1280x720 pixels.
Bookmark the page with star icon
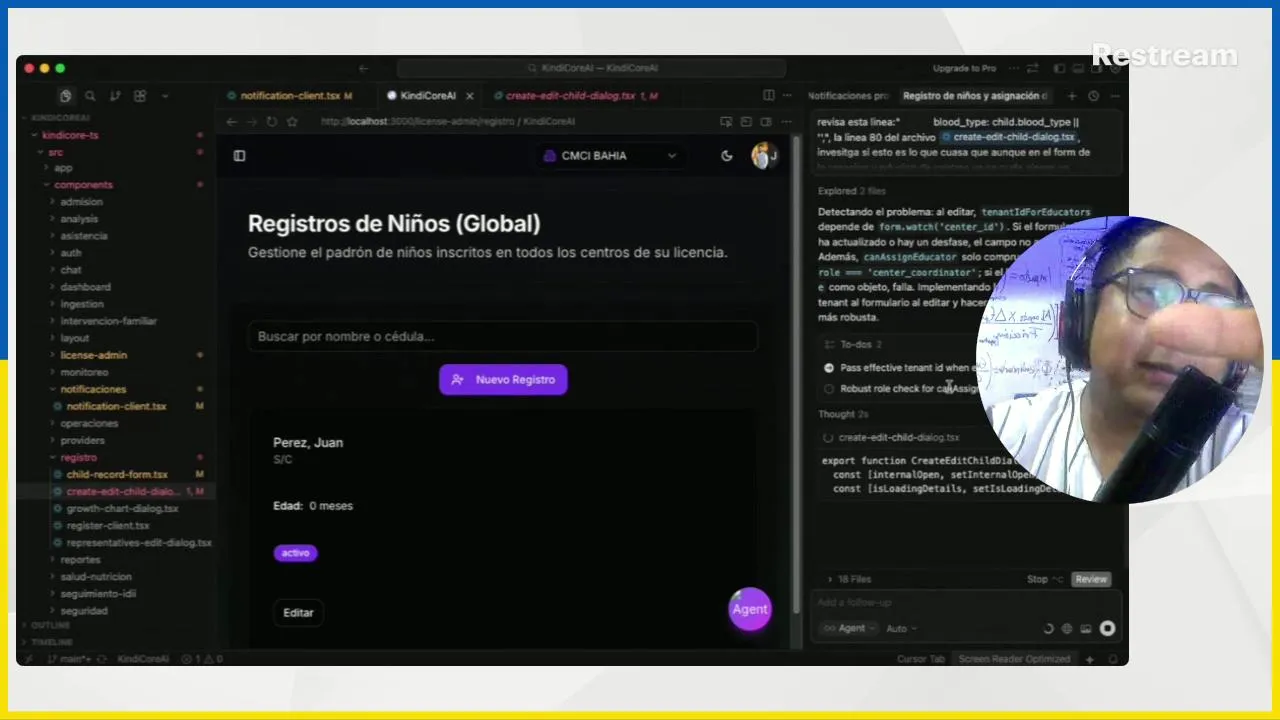pyautogui.click(x=292, y=121)
